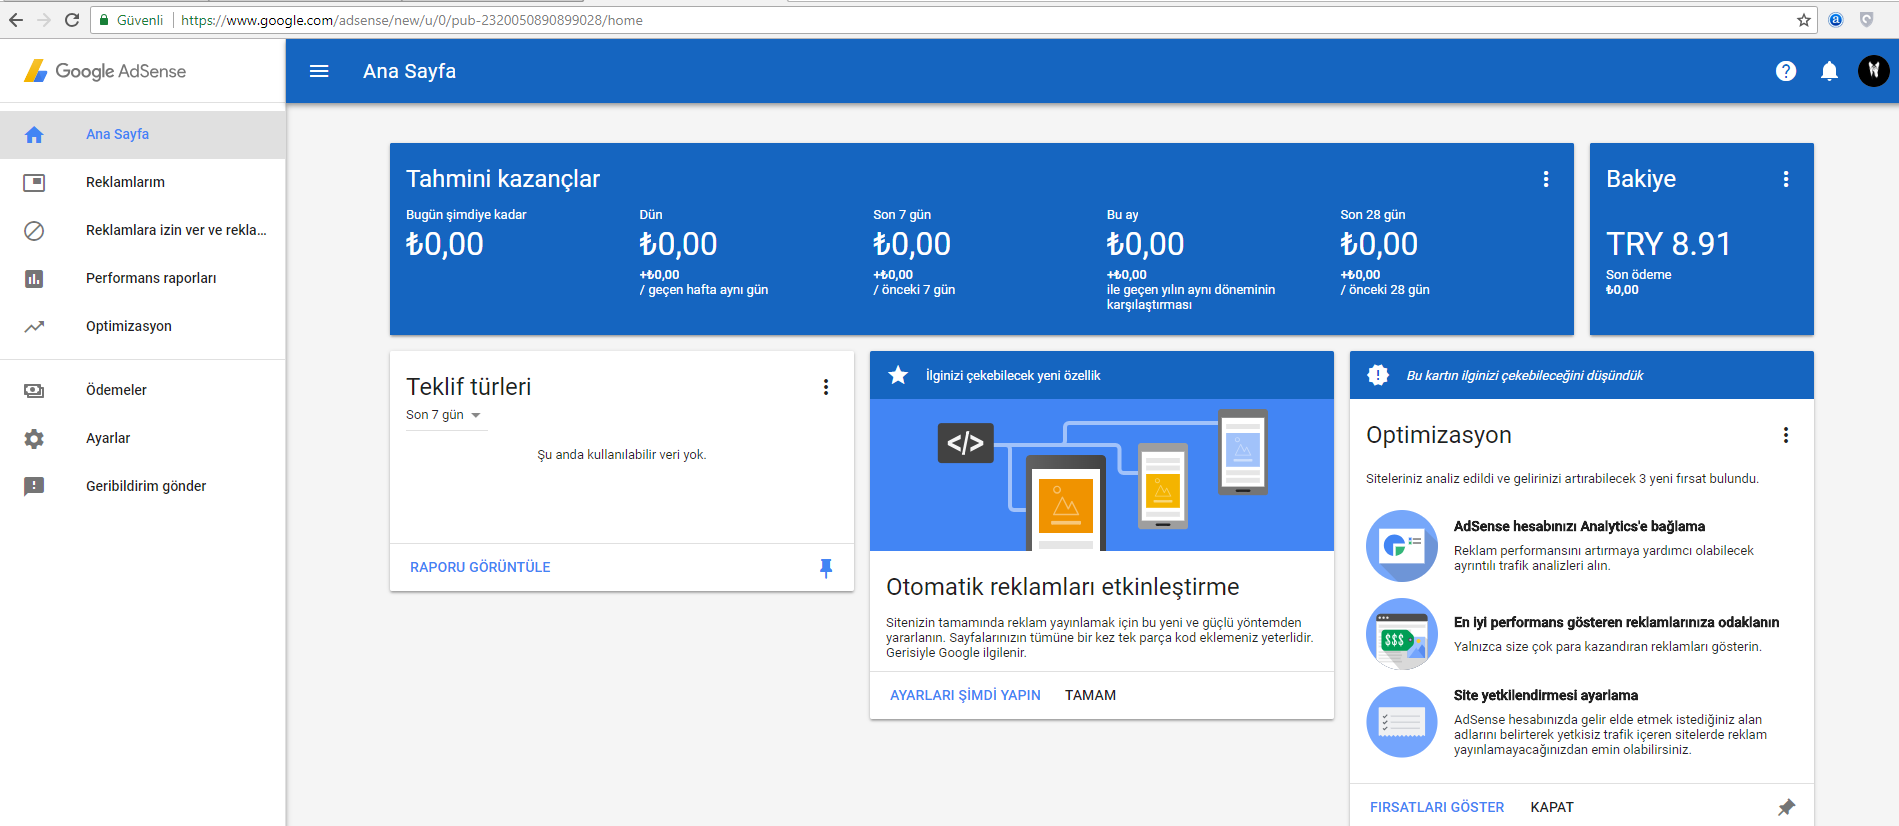Click the star icon on the new feature banner

click(898, 375)
